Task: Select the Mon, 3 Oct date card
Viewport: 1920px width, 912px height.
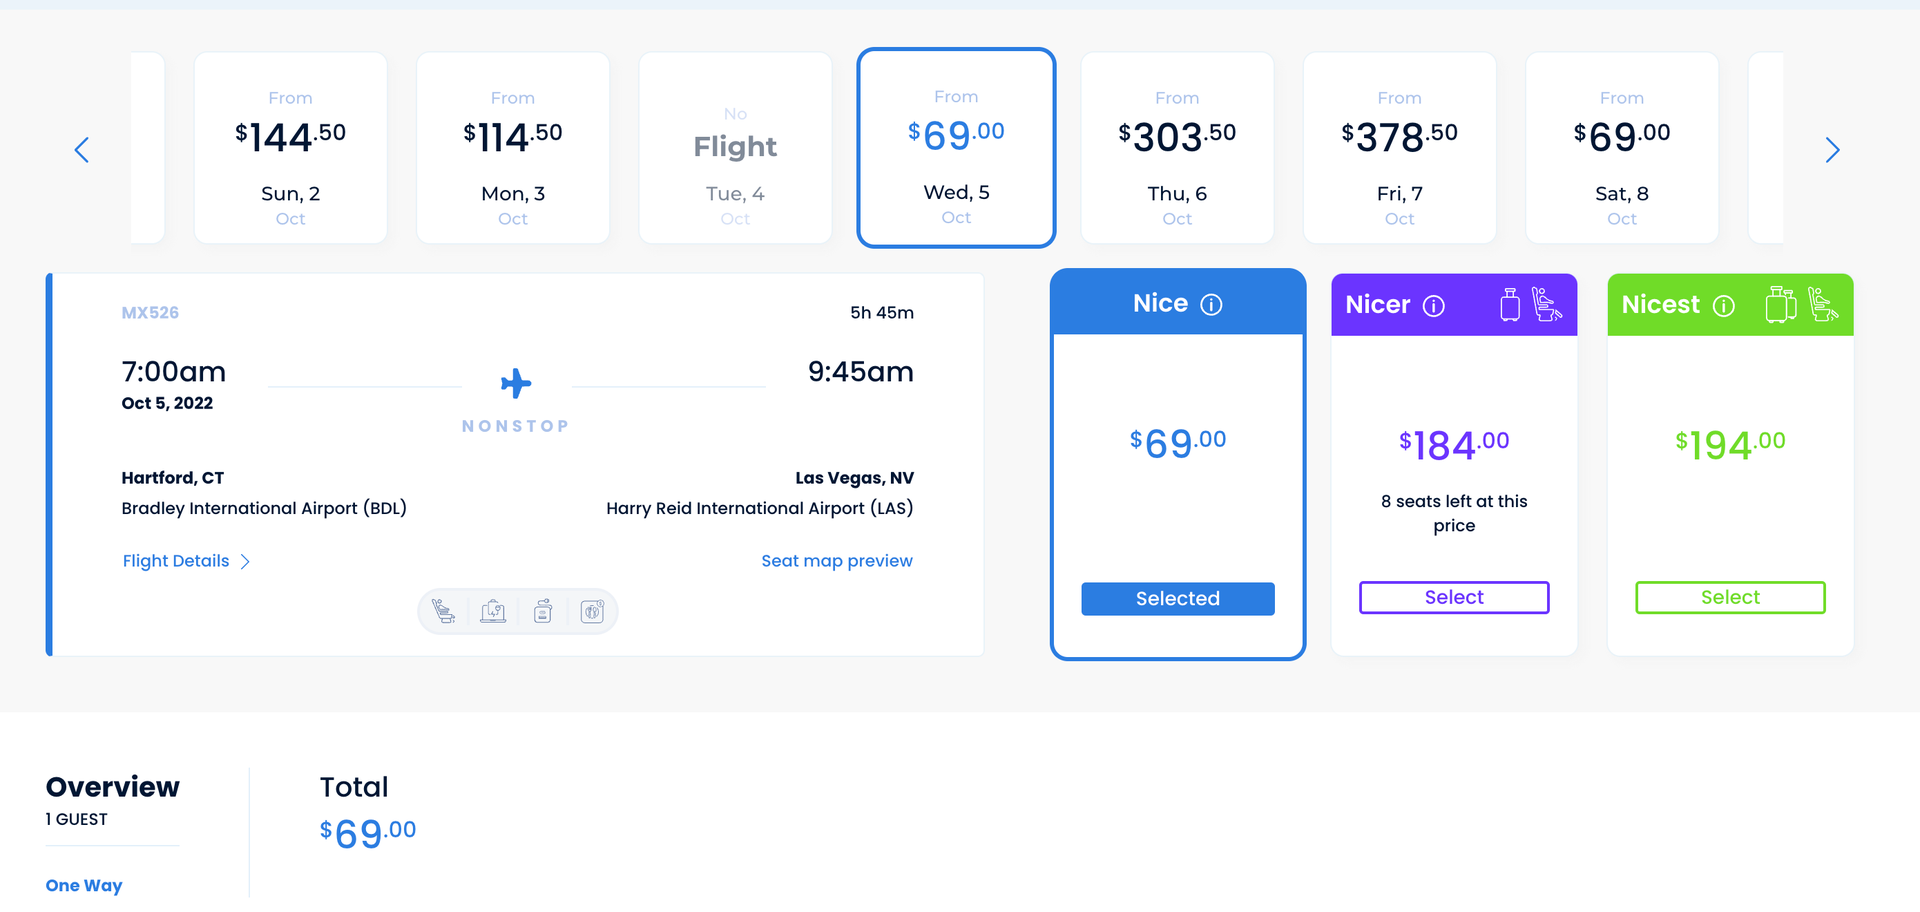Action: click(512, 148)
